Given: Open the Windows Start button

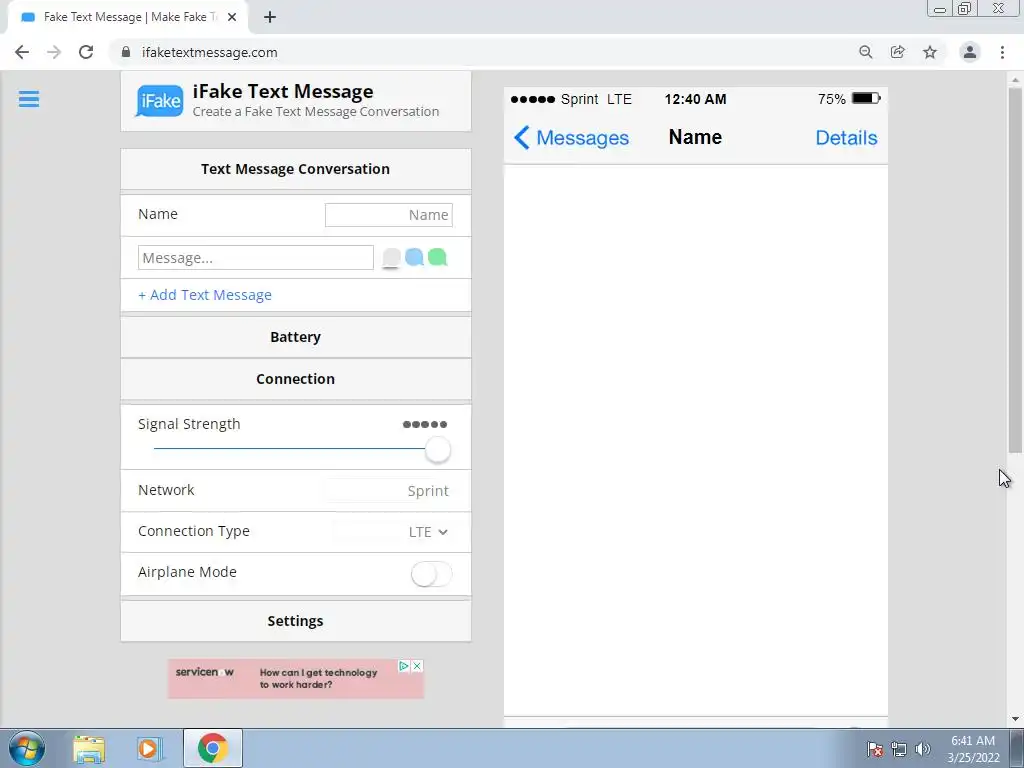Looking at the screenshot, I should [27, 748].
